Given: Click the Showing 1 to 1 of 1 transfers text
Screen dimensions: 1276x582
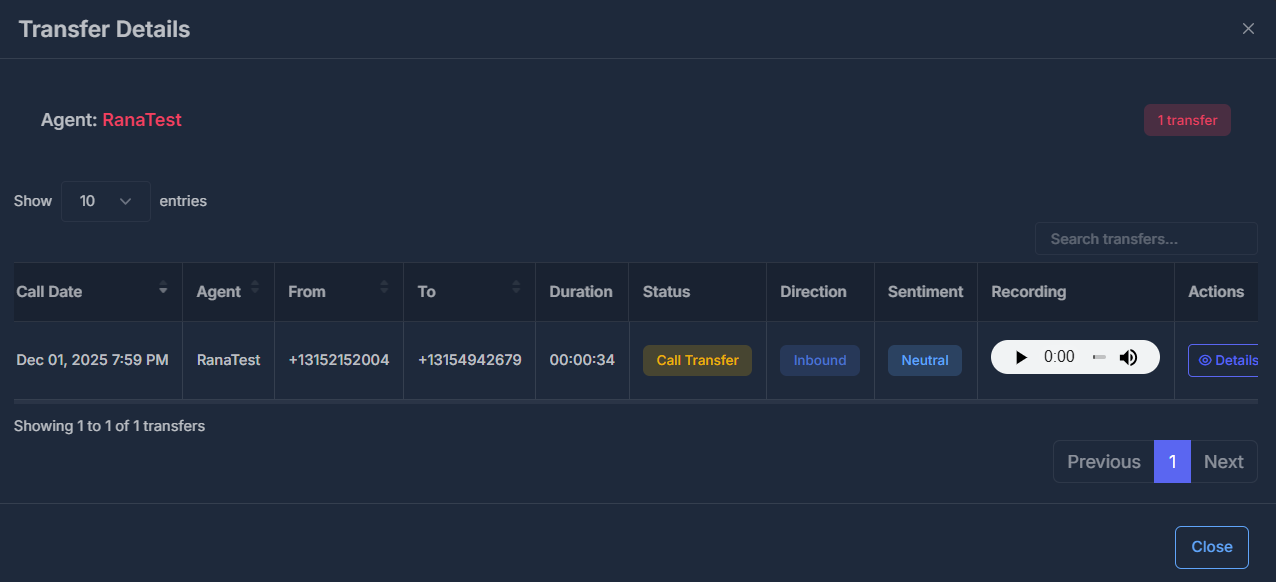Looking at the screenshot, I should (109, 426).
